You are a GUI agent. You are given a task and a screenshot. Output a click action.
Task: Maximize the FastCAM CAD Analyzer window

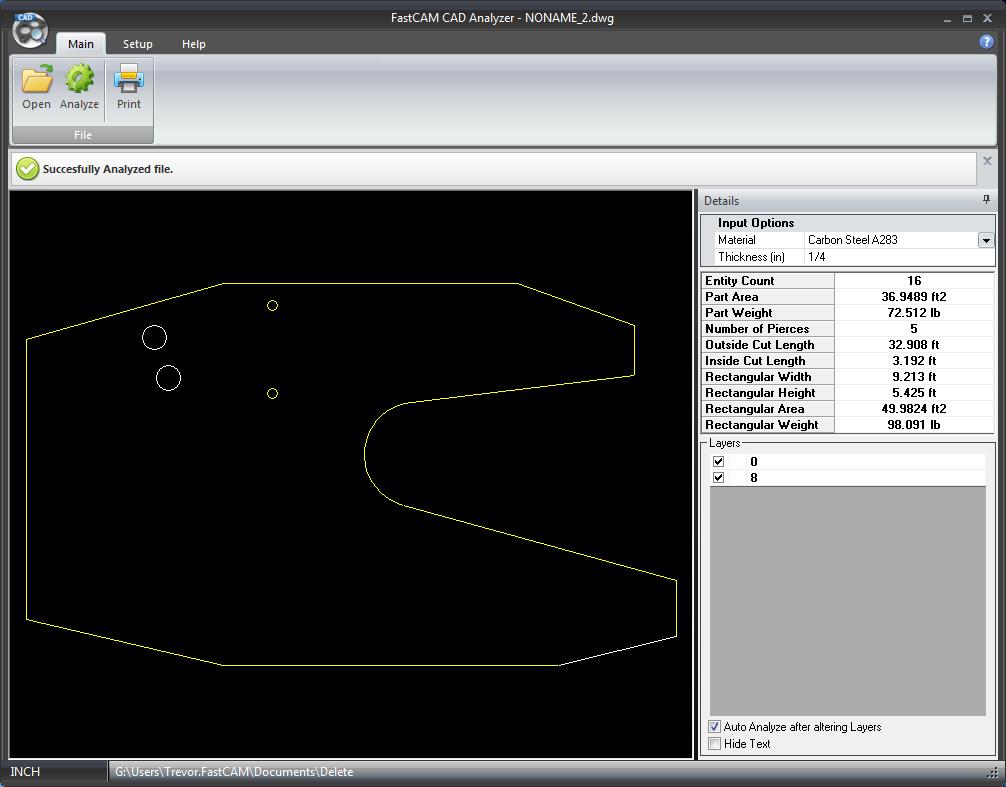(967, 19)
